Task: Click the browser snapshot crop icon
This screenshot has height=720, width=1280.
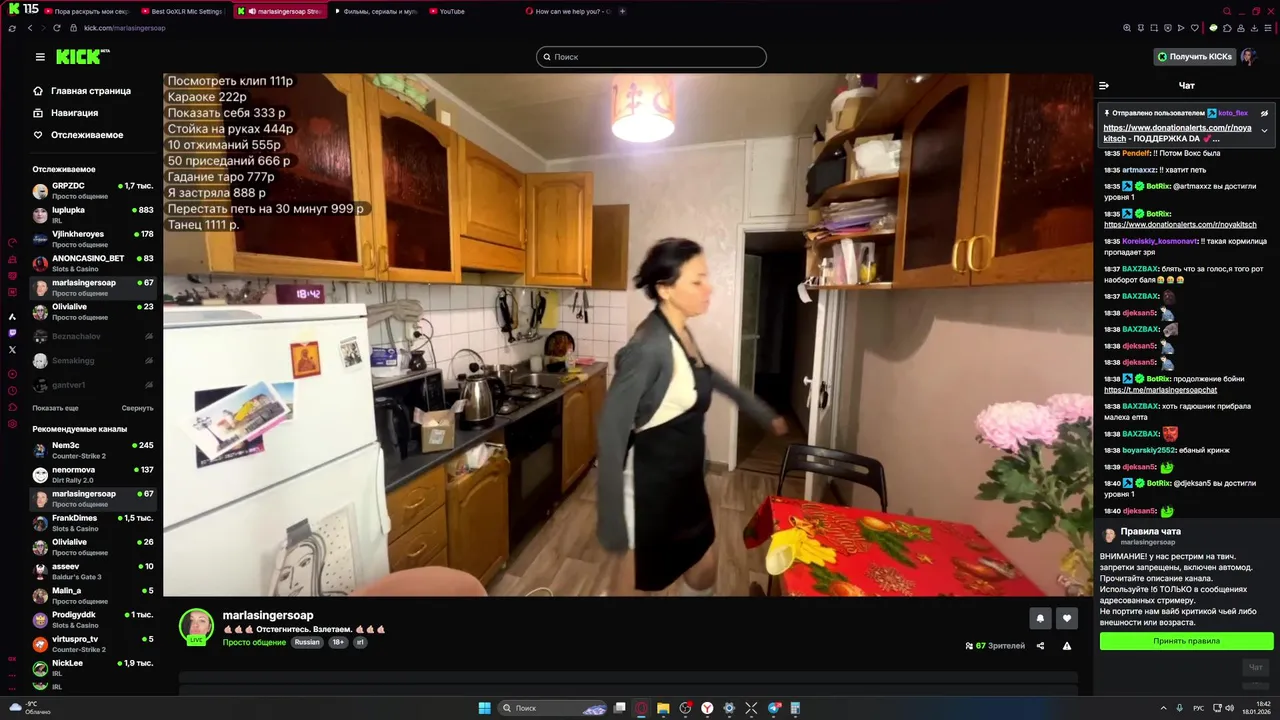Action: (1154, 28)
